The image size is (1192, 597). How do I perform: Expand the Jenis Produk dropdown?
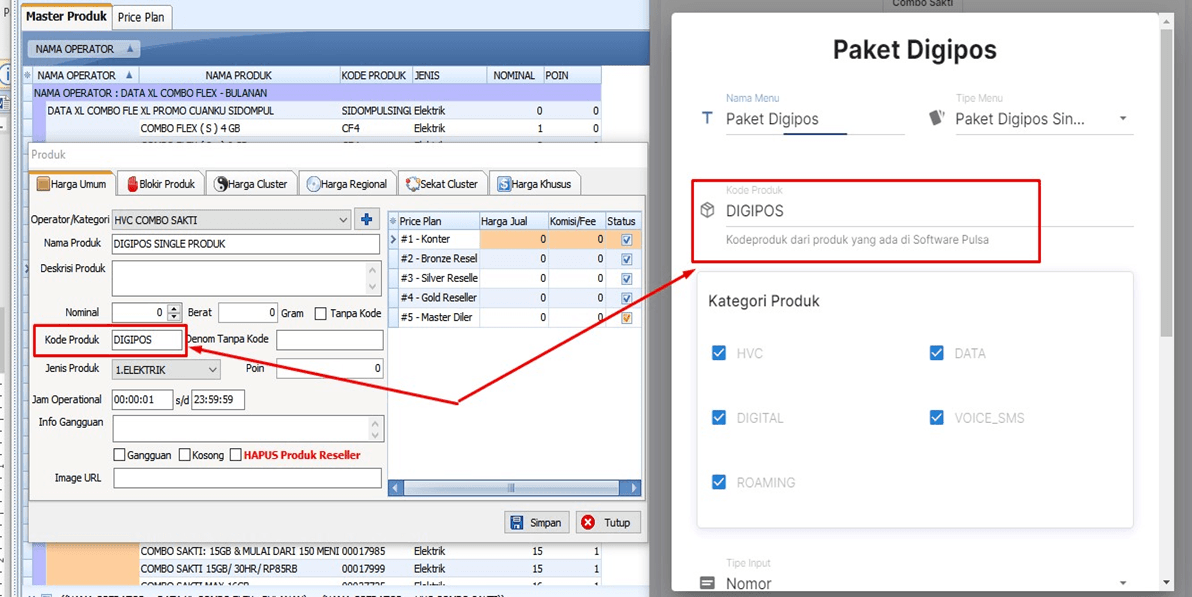coord(213,370)
